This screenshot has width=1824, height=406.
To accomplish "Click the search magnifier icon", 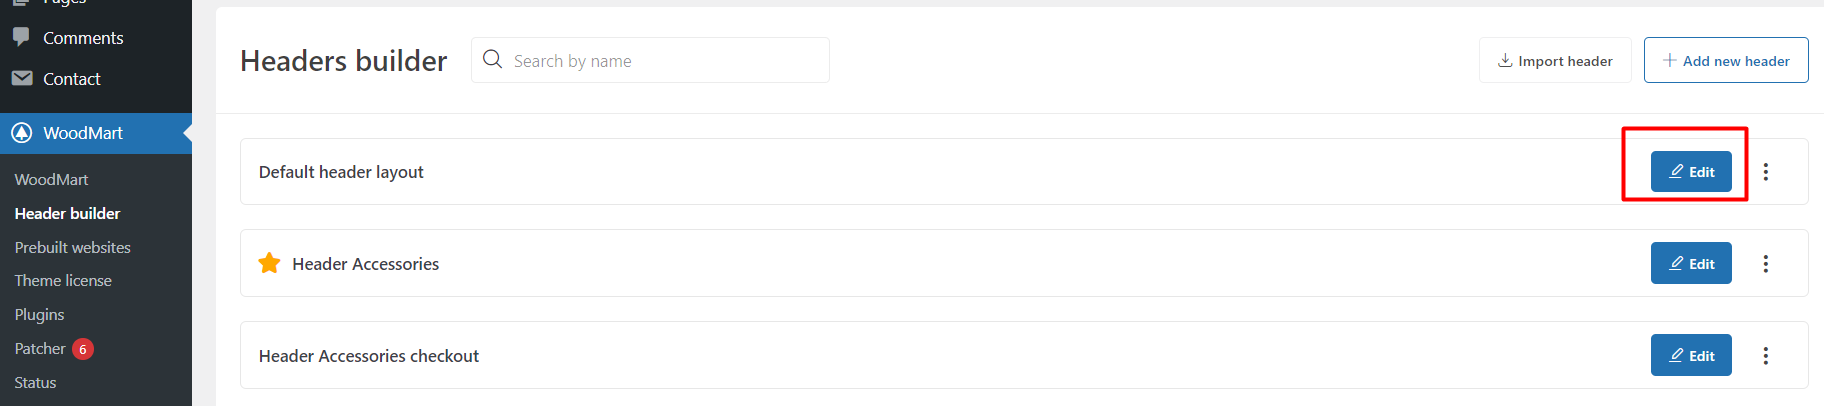I will click(x=492, y=60).
